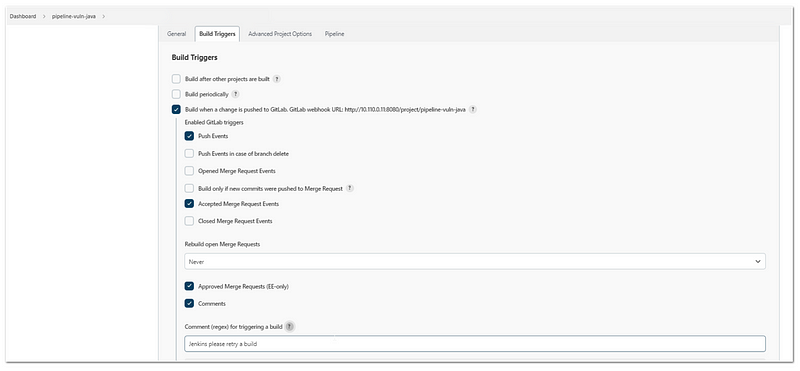Open help for Comment regex field
The height and width of the screenshot is (371, 800).
[x=289, y=327]
